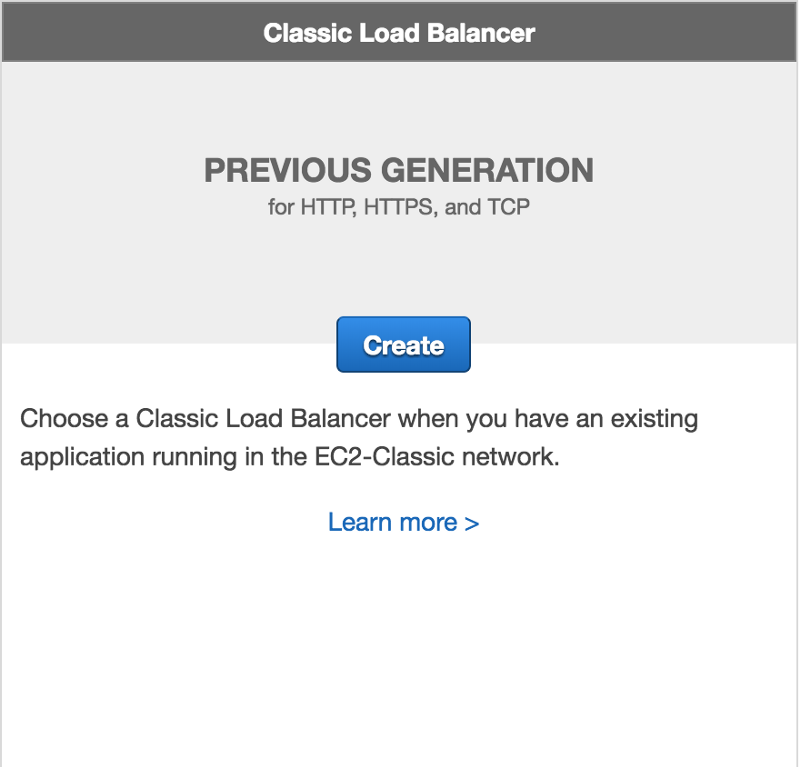Click the word 'existing' in the description
The width and height of the screenshot is (800, 767).
point(655,418)
